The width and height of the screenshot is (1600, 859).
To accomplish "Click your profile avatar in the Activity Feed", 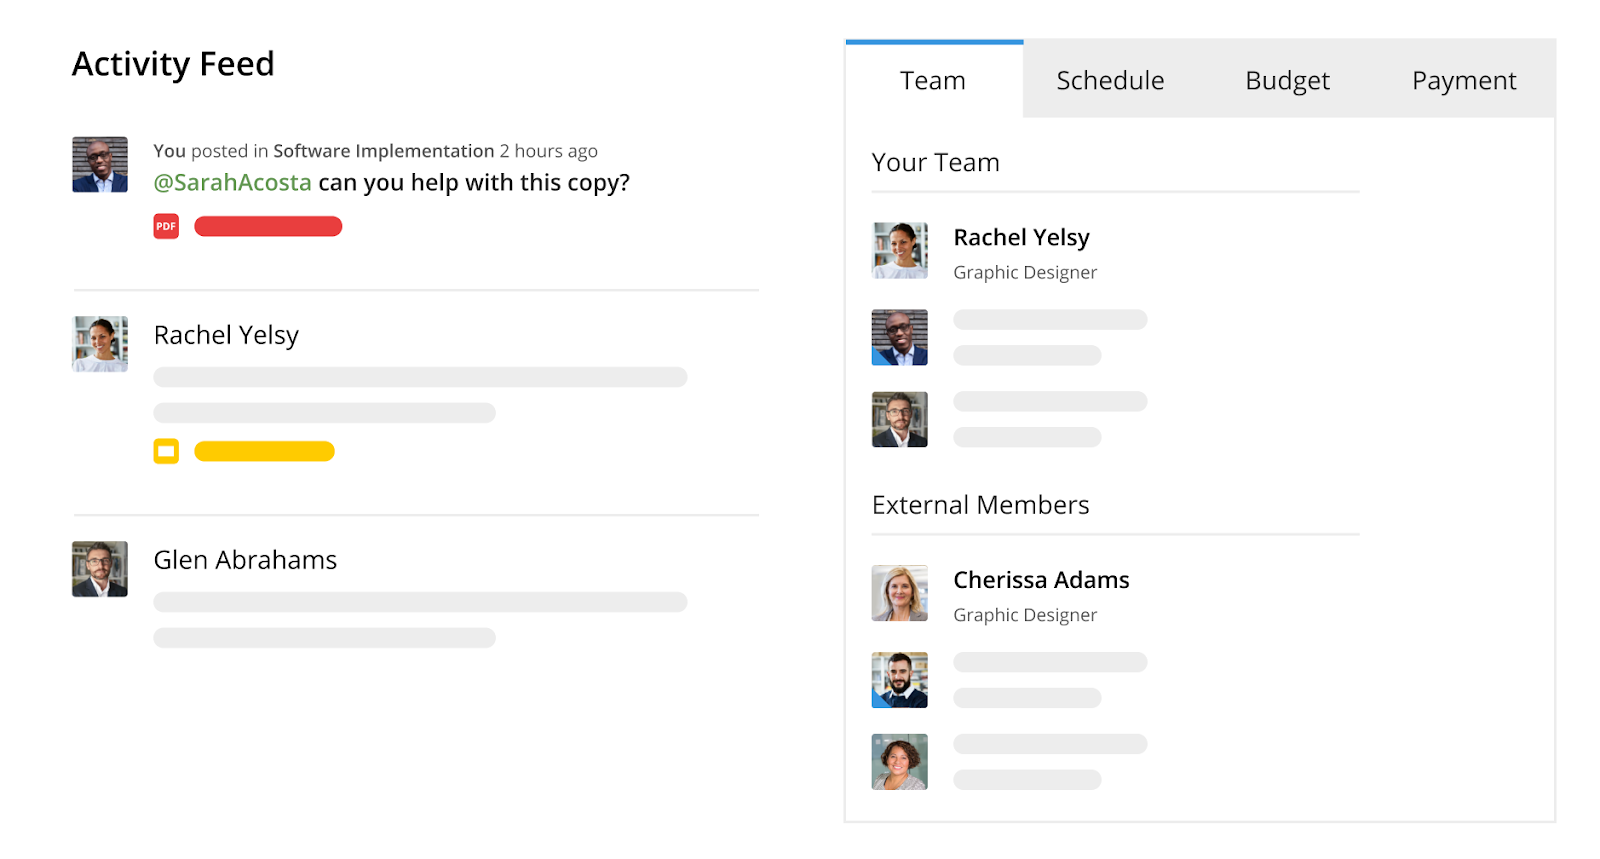I will click(x=99, y=163).
